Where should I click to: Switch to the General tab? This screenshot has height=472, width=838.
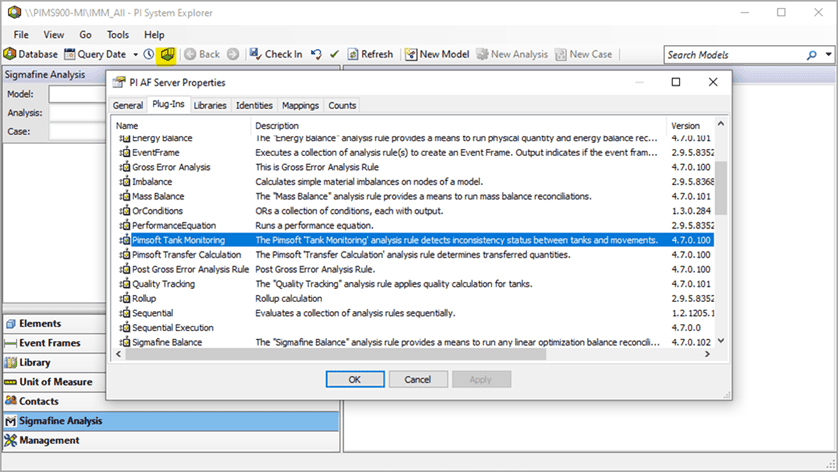[x=128, y=105]
